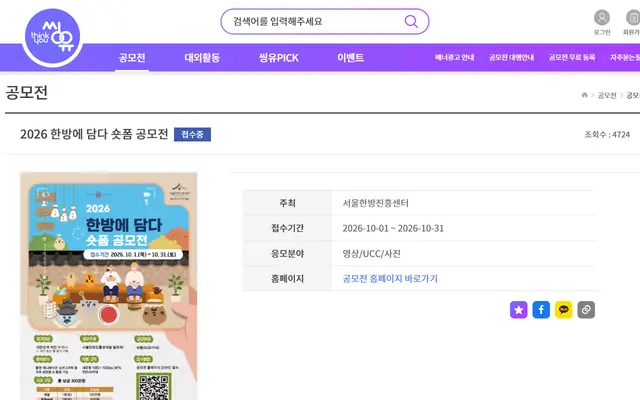Open the 씽유PICK menu
Viewport: 640px width, 400px height.
278,58
